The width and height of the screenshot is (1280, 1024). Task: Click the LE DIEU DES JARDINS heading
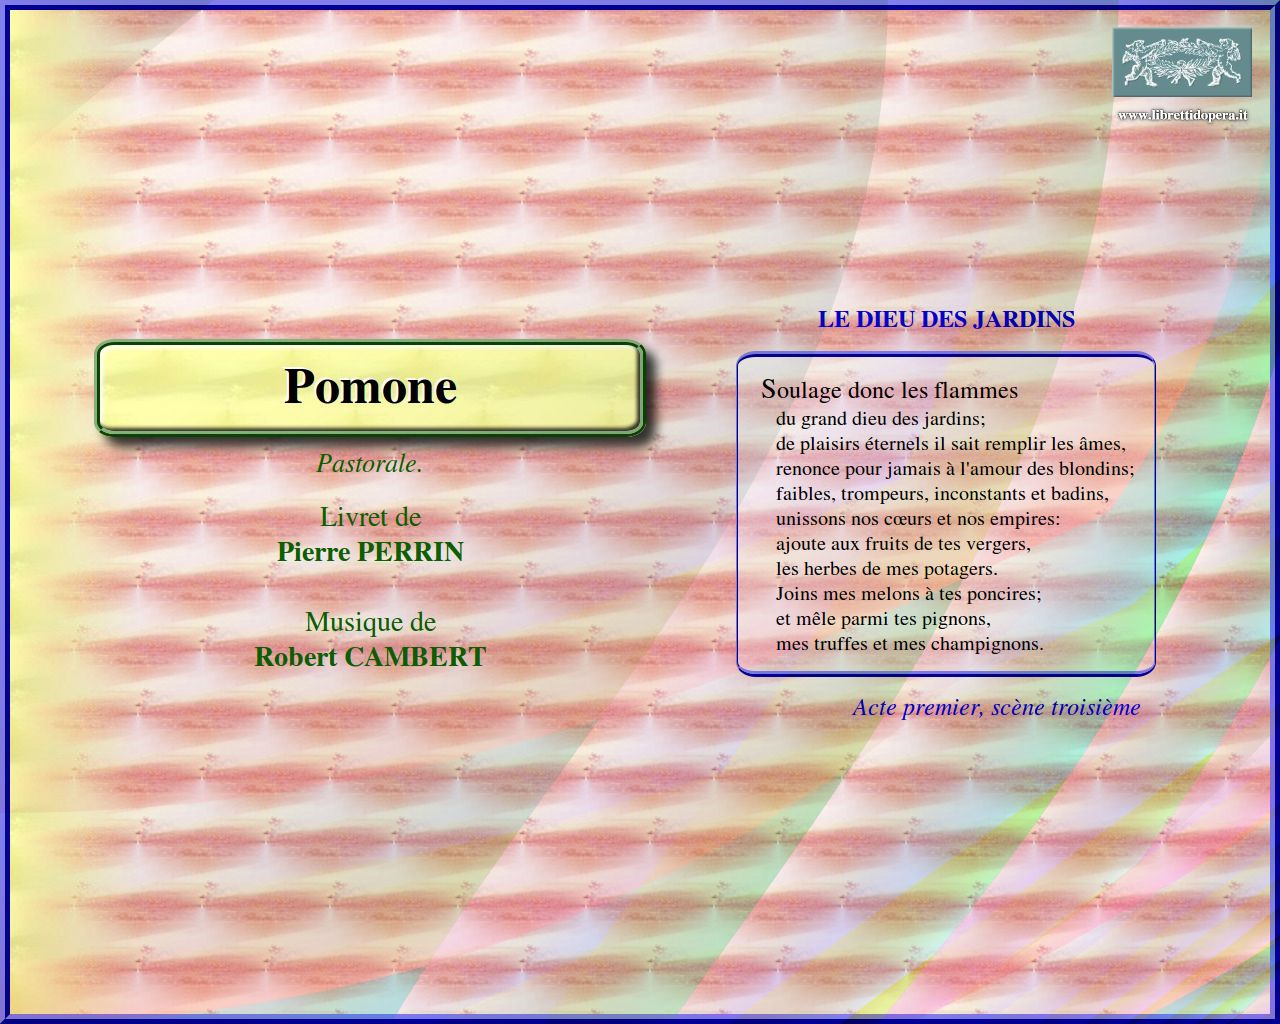pos(946,319)
